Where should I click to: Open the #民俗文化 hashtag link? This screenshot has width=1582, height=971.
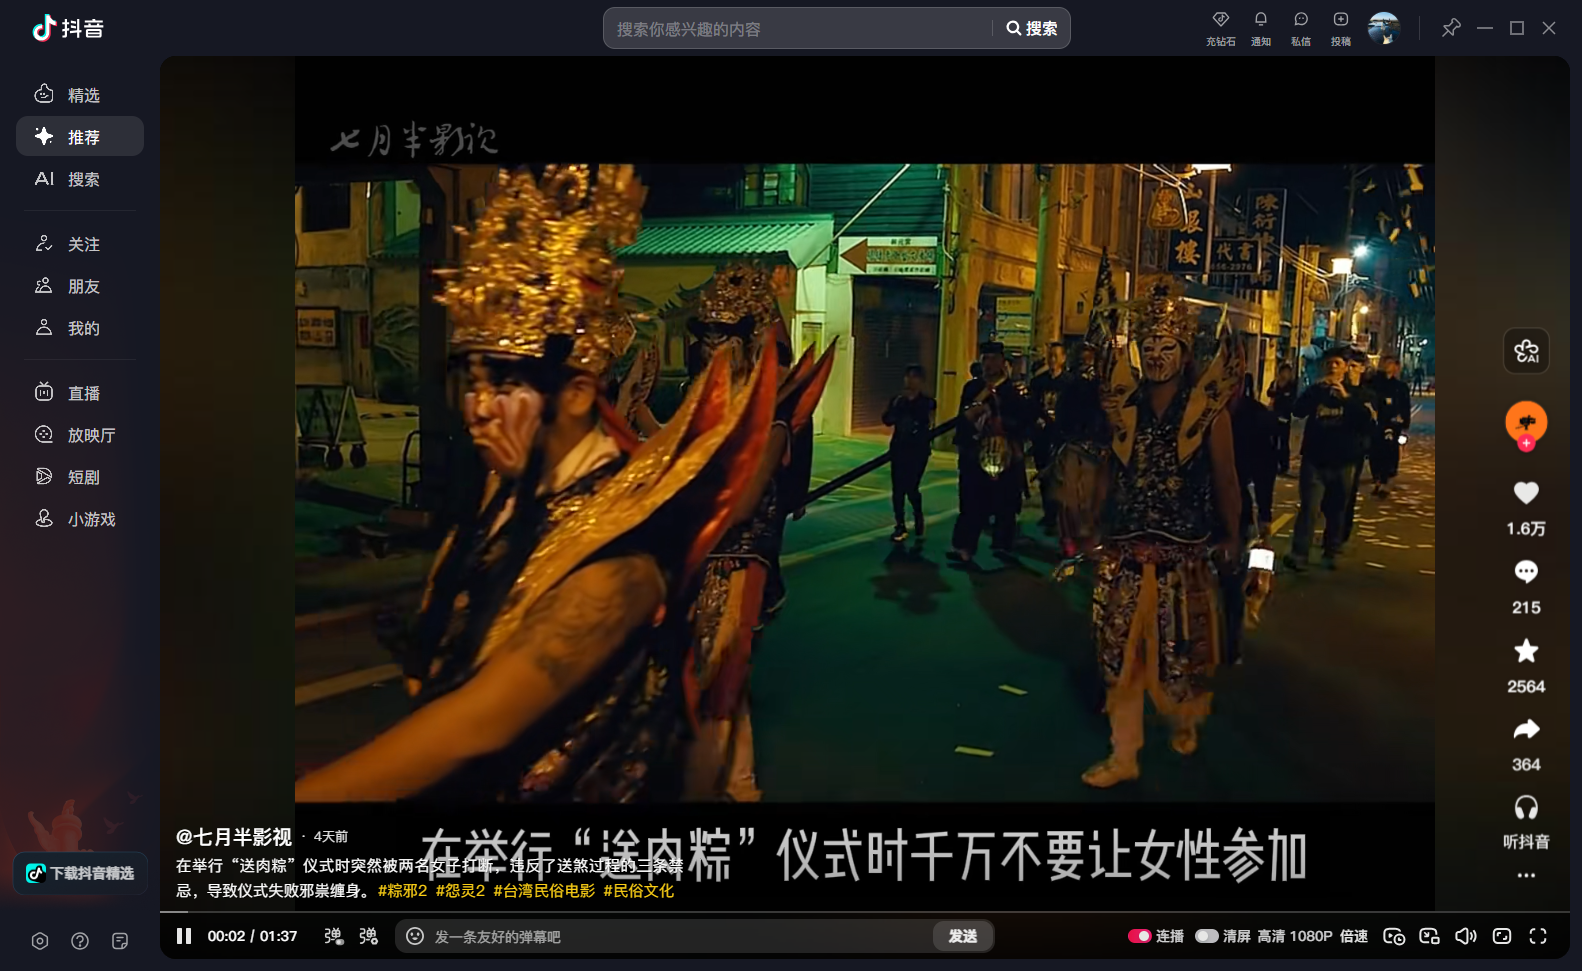click(638, 890)
